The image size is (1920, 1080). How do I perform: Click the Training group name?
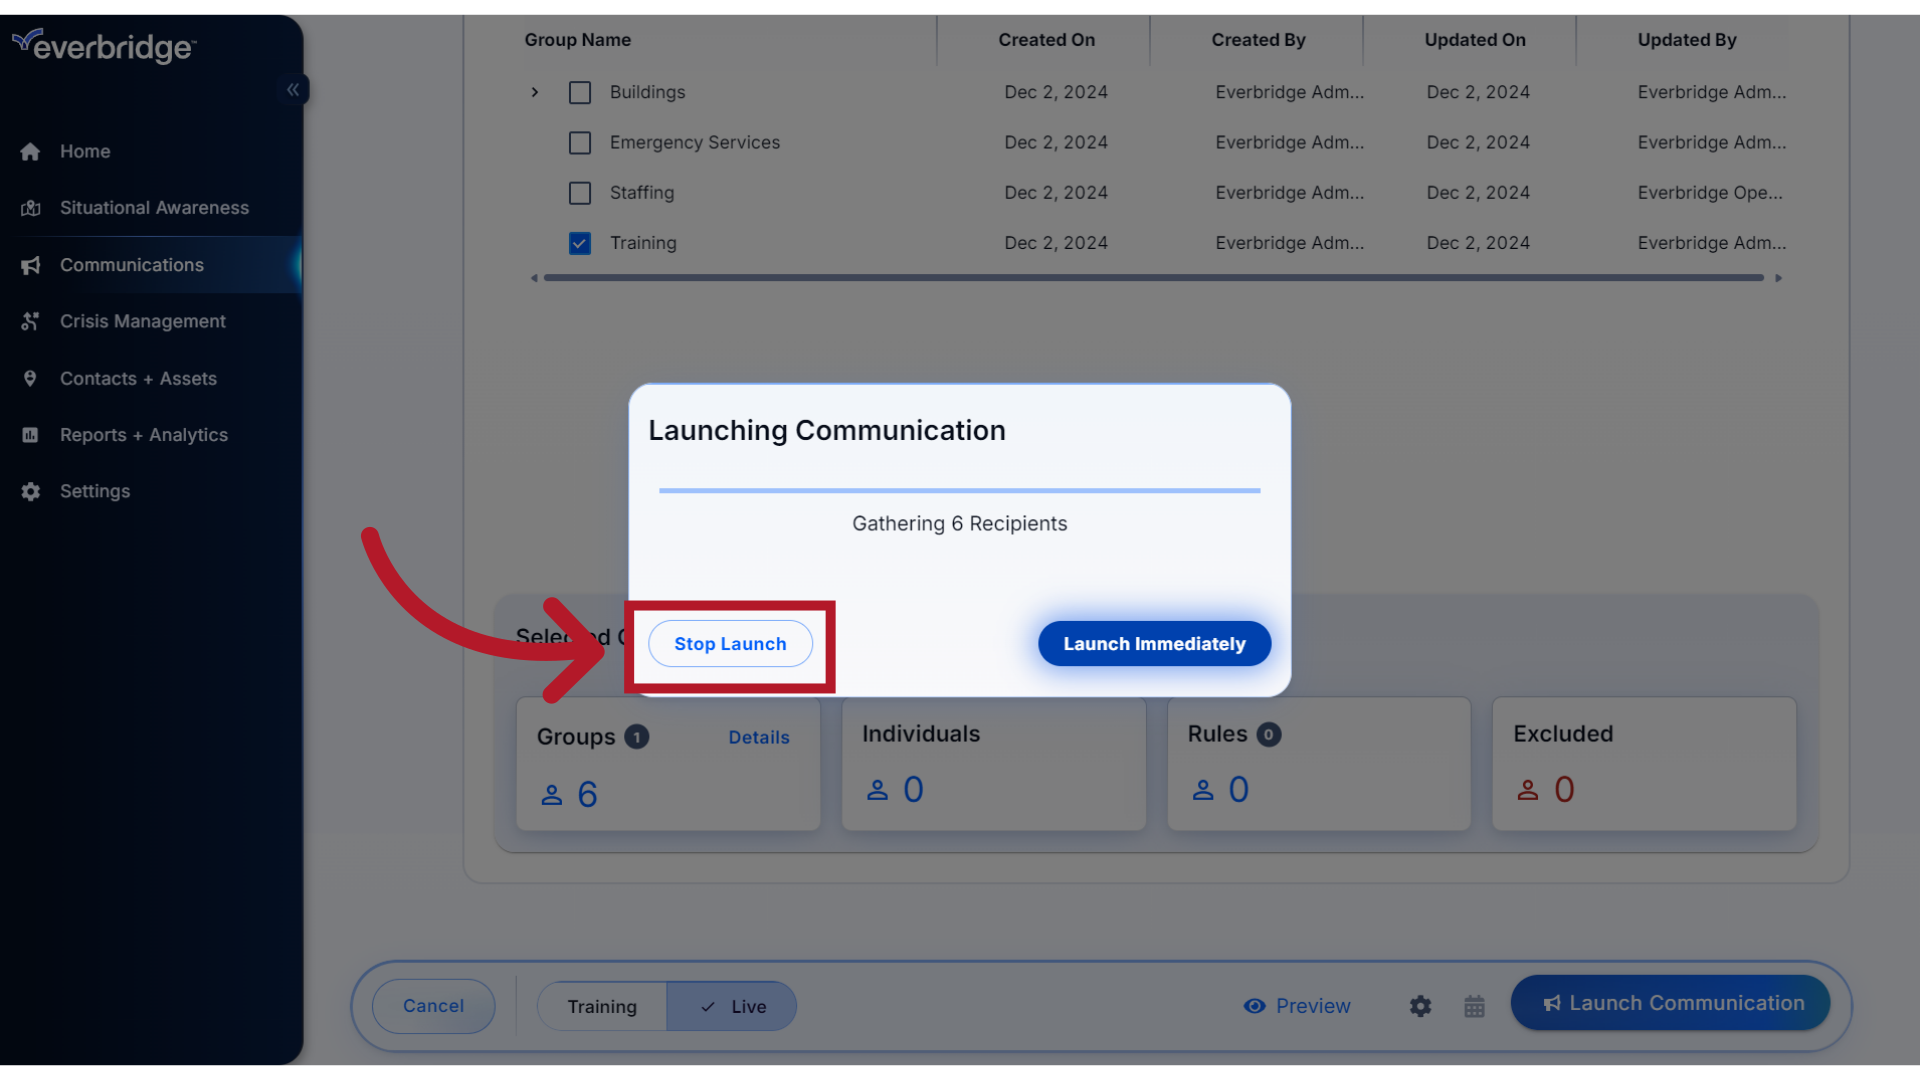[x=643, y=243]
